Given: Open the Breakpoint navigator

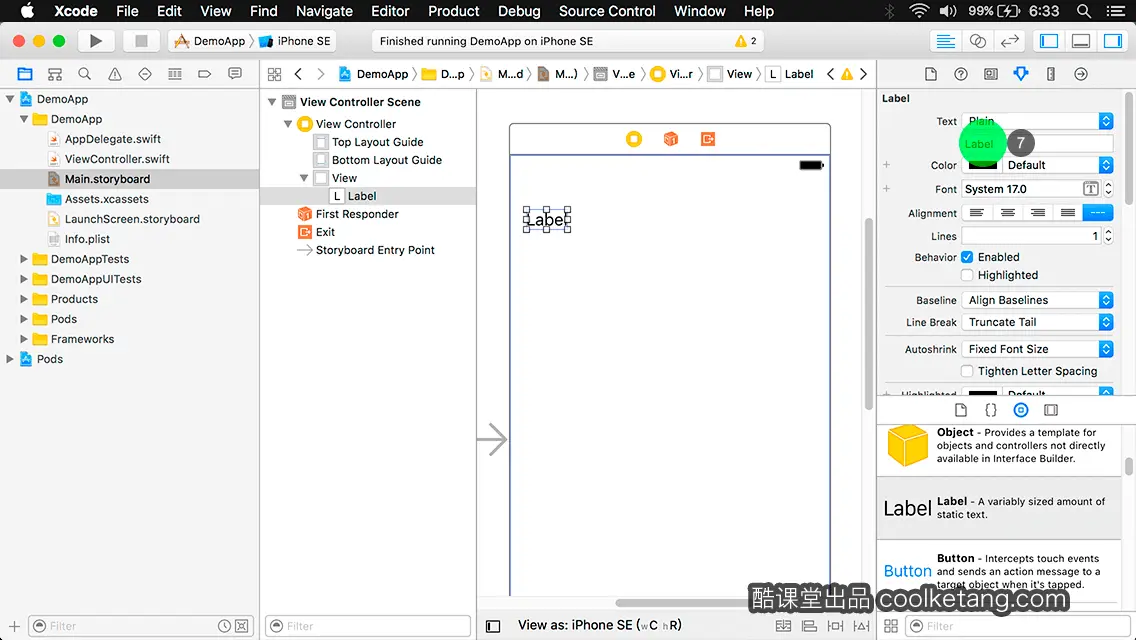Looking at the screenshot, I should (x=204, y=74).
